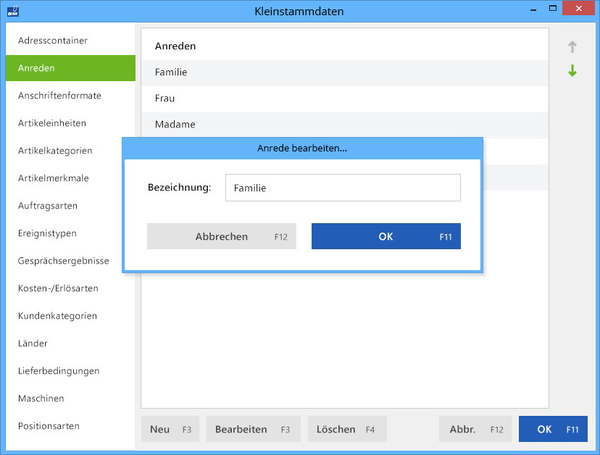The image size is (600, 455).
Task: Open Adresscontainer in the sidebar
Action: (x=70, y=41)
